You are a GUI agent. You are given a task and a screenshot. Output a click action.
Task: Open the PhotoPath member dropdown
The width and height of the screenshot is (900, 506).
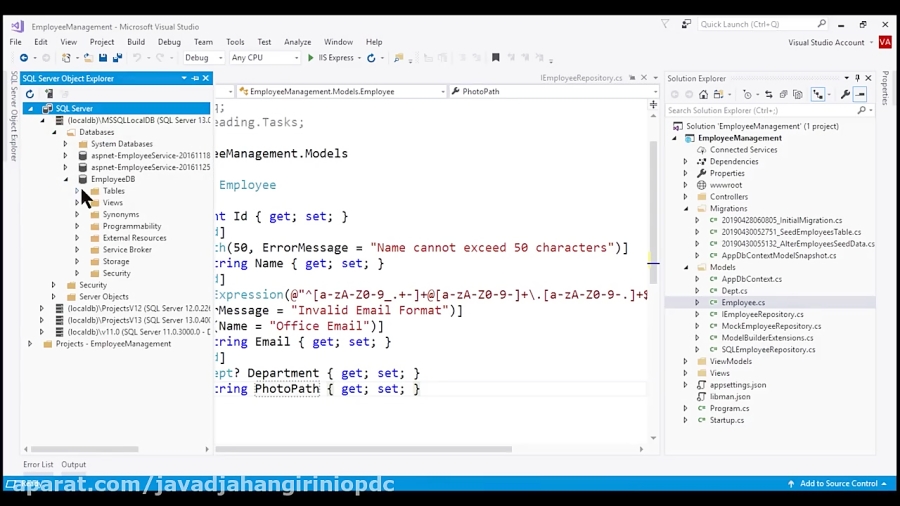click(554, 91)
